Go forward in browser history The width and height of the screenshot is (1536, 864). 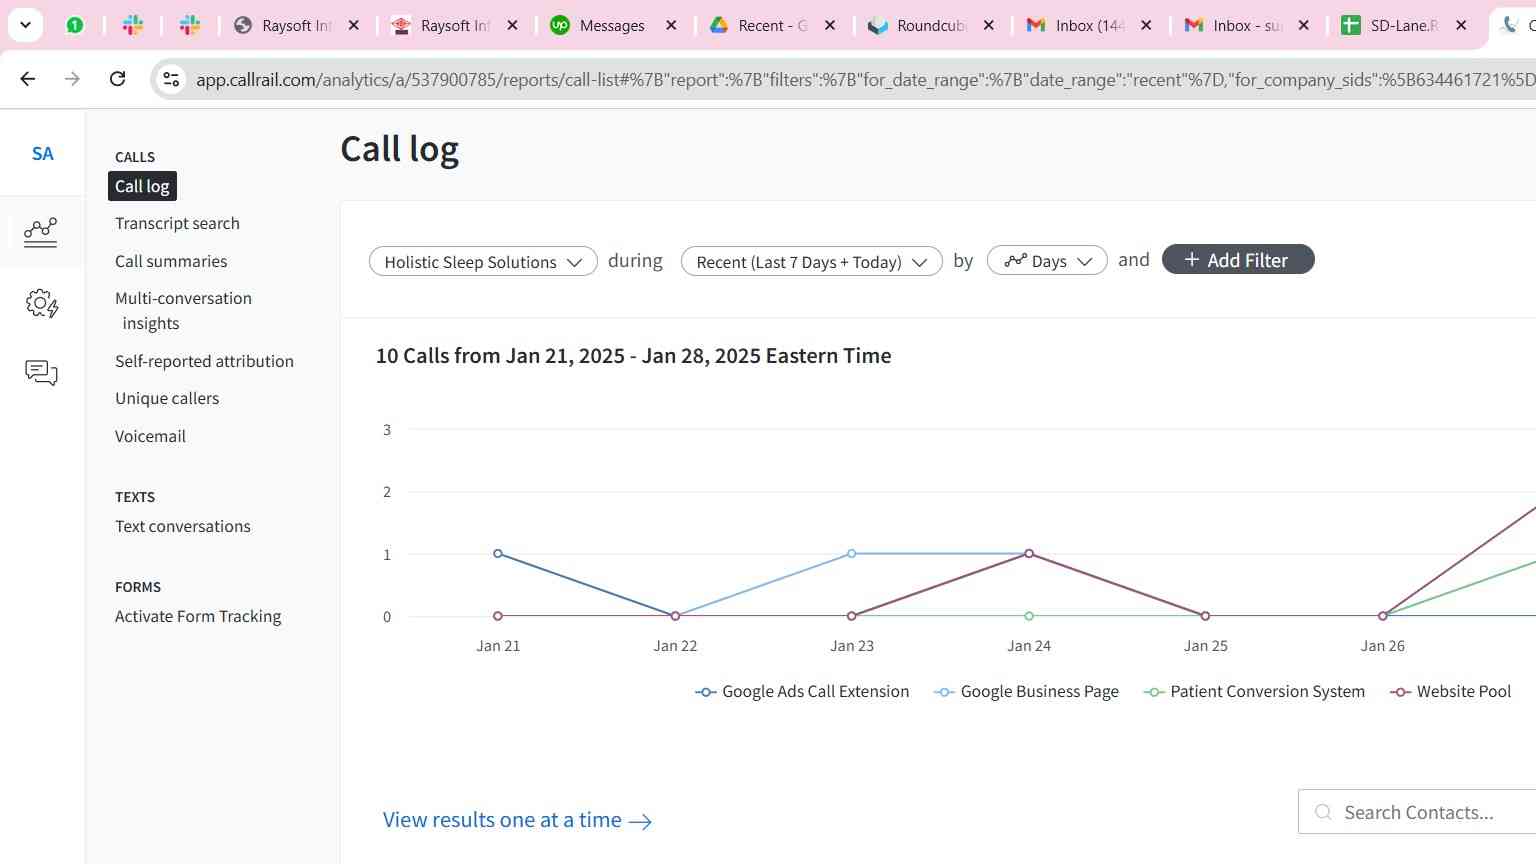[x=72, y=78]
